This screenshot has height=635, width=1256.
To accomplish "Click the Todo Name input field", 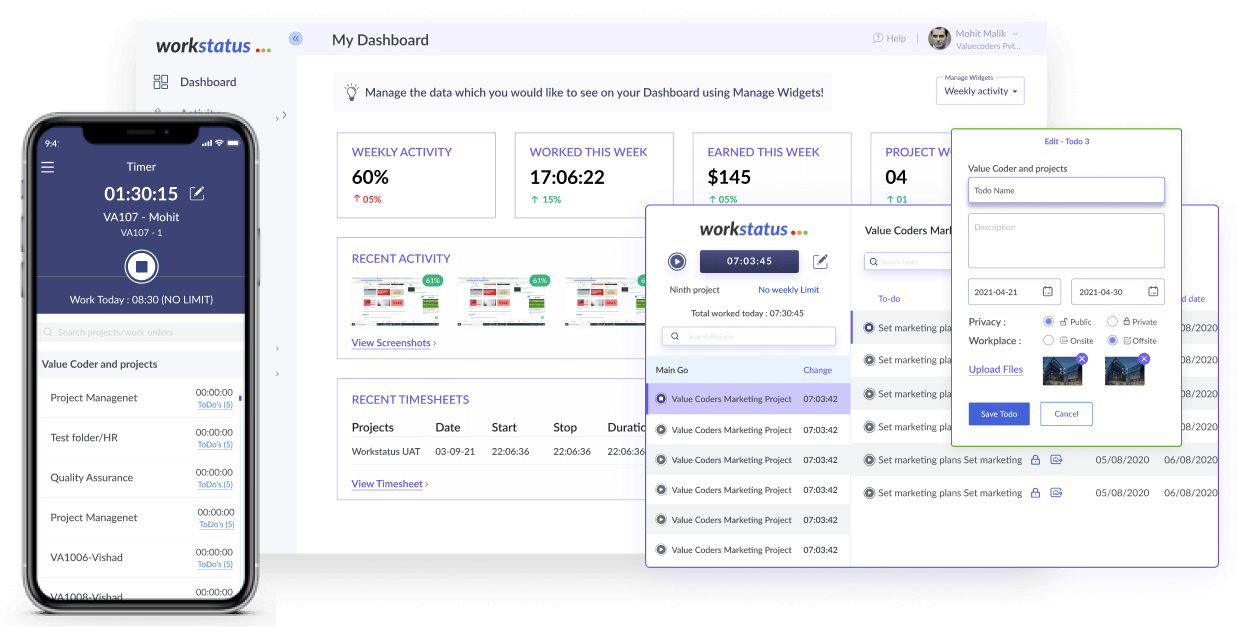I will (1066, 190).
